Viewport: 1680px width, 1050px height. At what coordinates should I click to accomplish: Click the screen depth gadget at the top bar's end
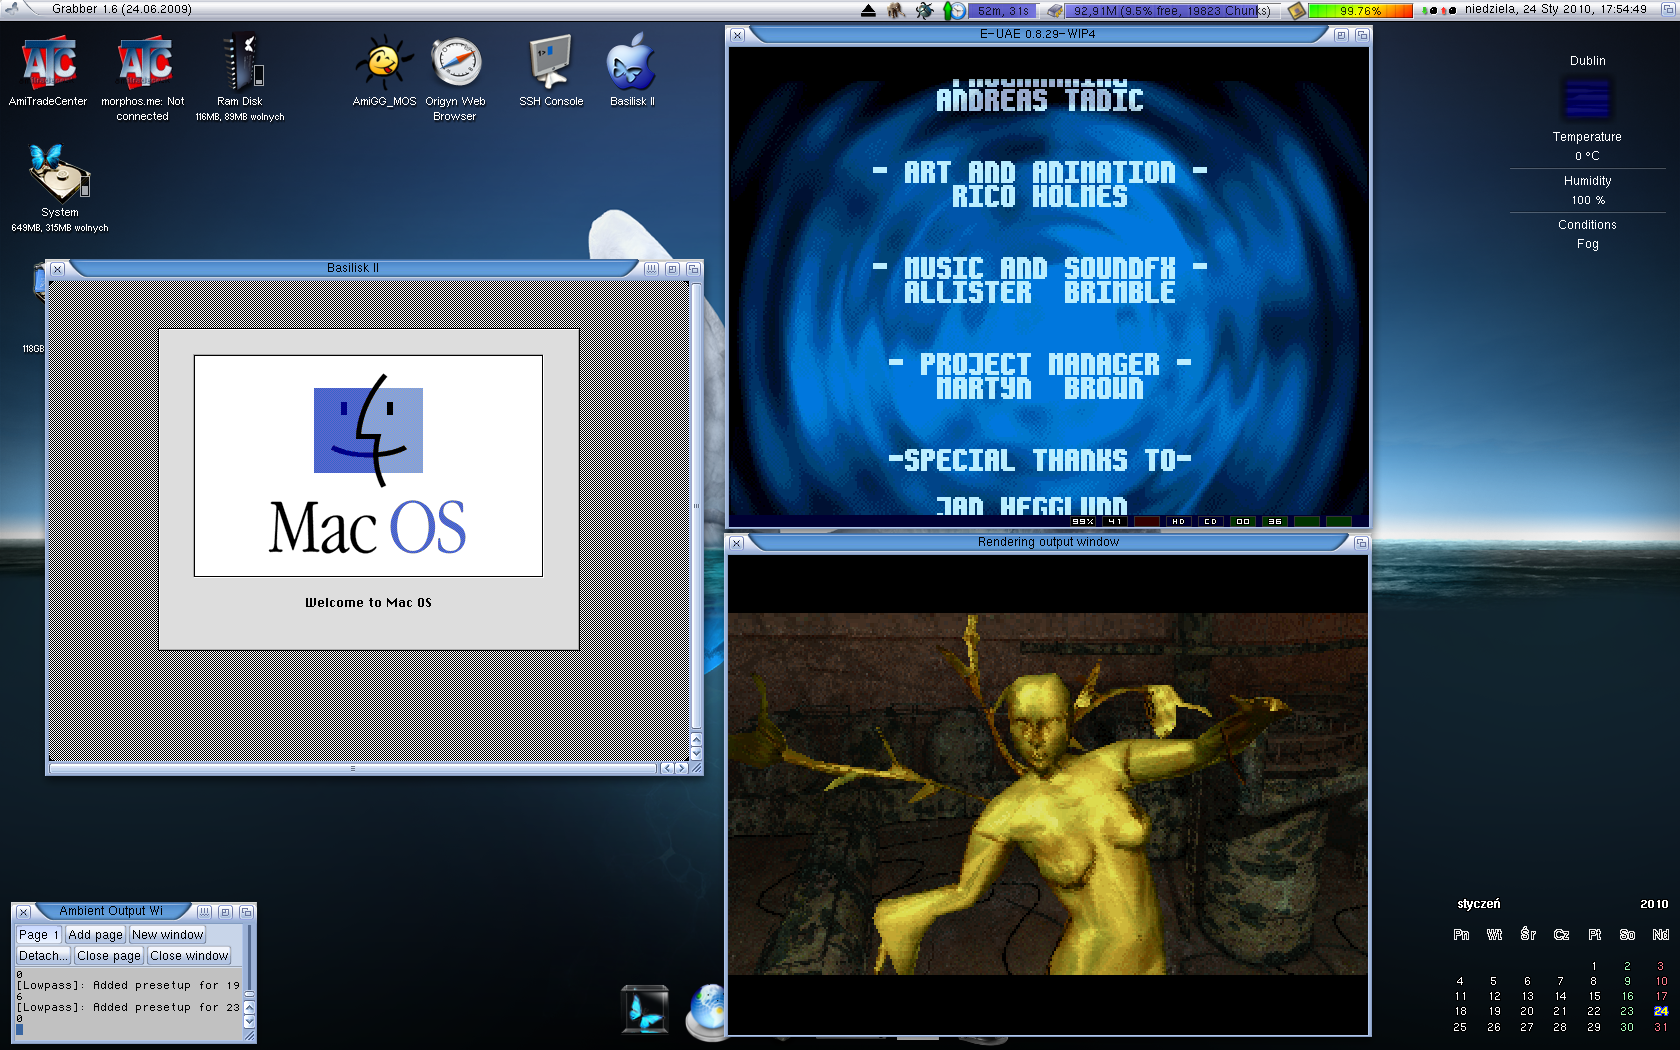point(1670,9)
